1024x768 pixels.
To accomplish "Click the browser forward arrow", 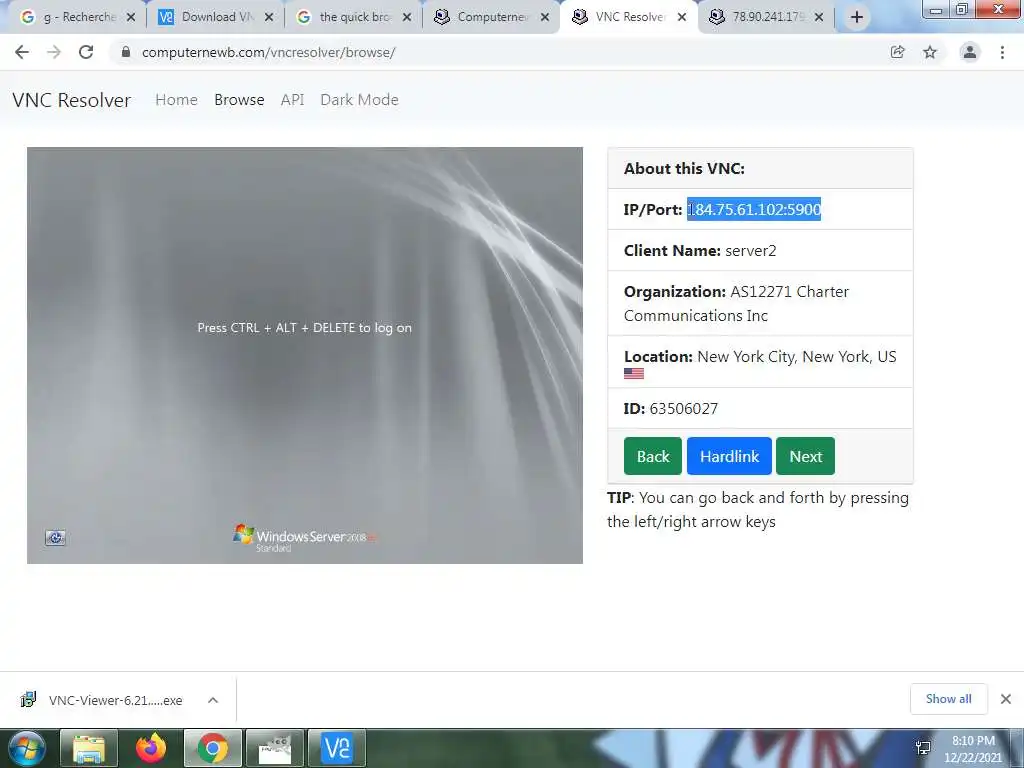I will pyautogui.click(x=54, y=52).
